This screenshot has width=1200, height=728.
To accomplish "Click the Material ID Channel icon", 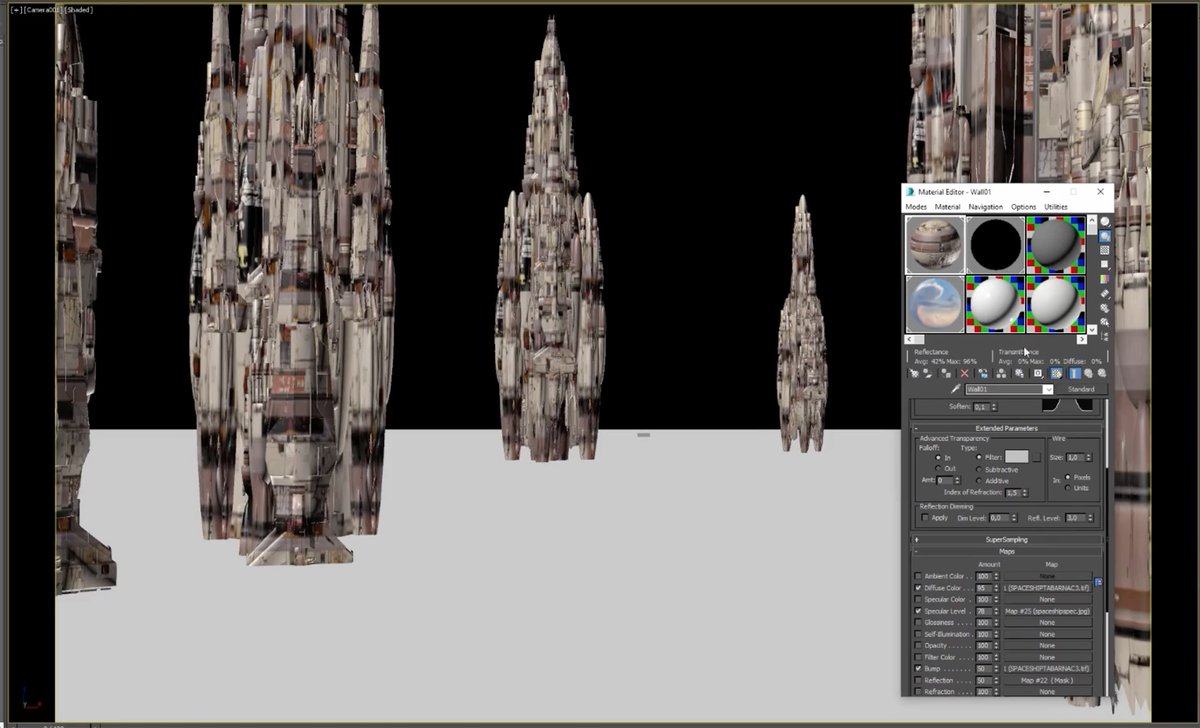I will 1038,373.
